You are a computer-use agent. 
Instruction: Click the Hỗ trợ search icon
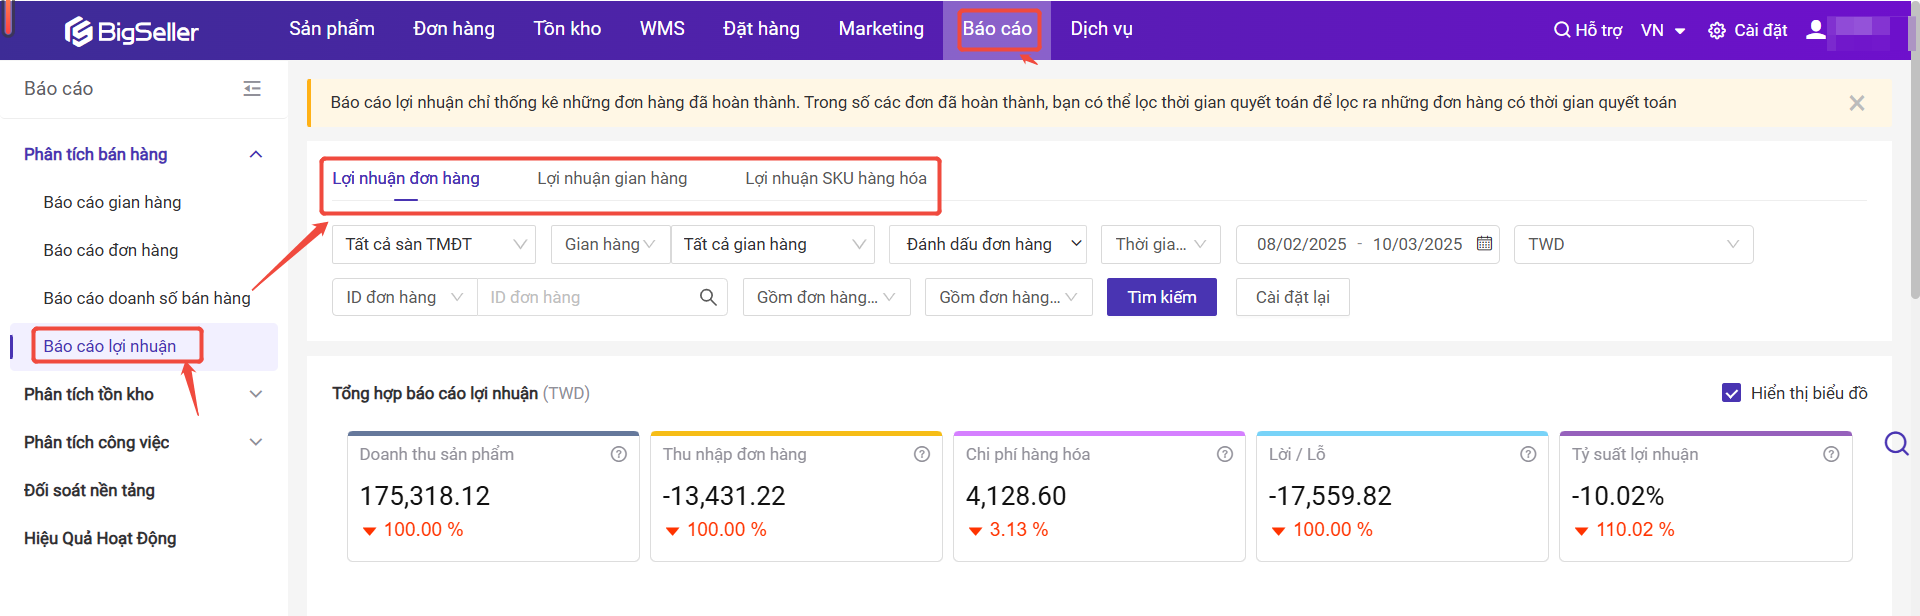[1561, 30]
